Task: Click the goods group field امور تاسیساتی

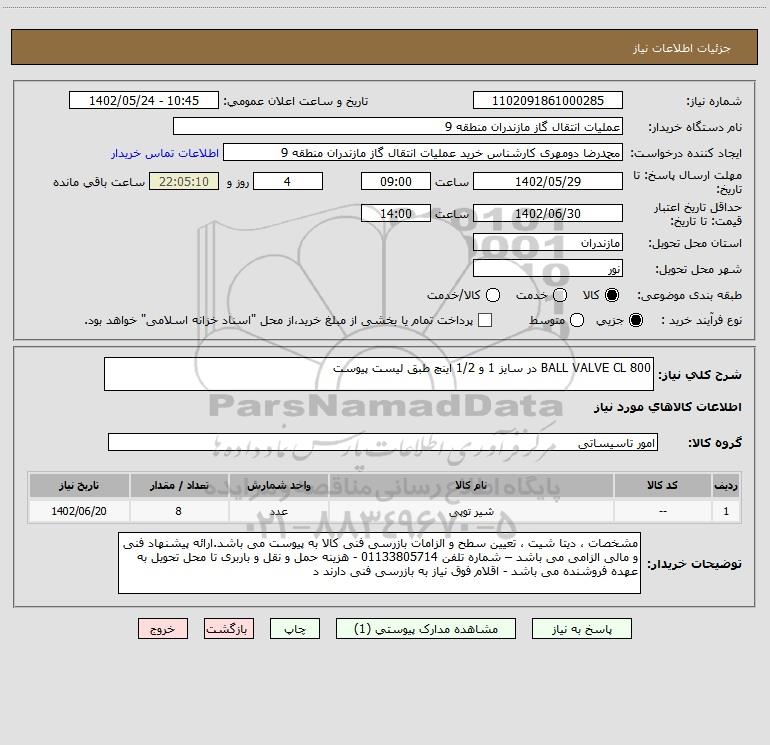Action: coord(383,442)
